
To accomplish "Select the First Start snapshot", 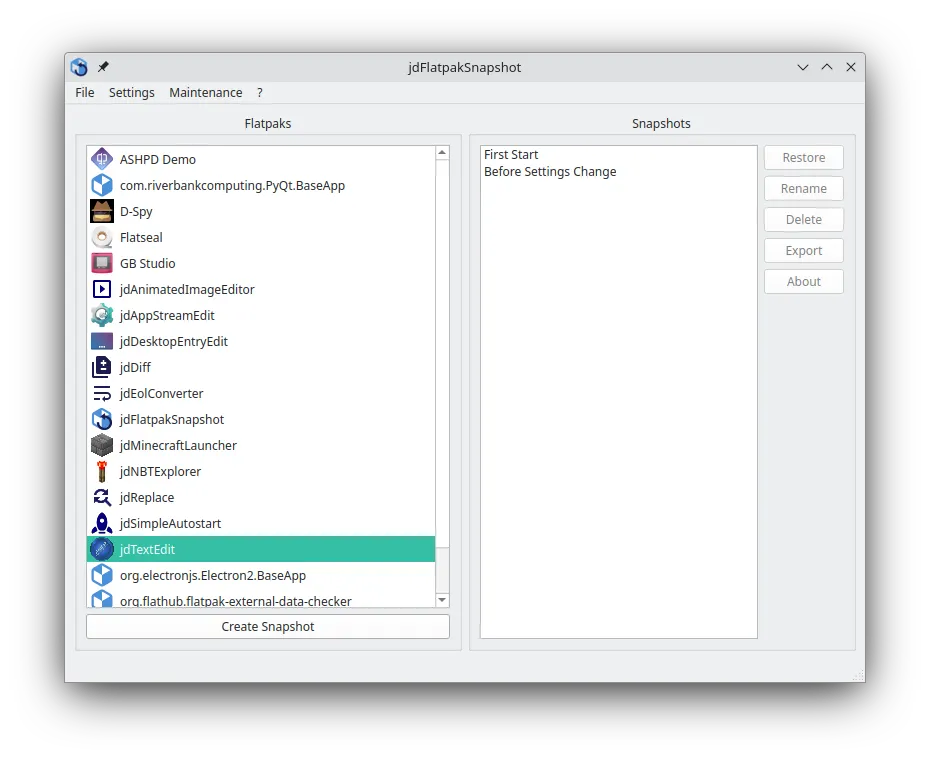I will [x=619, y=155].
